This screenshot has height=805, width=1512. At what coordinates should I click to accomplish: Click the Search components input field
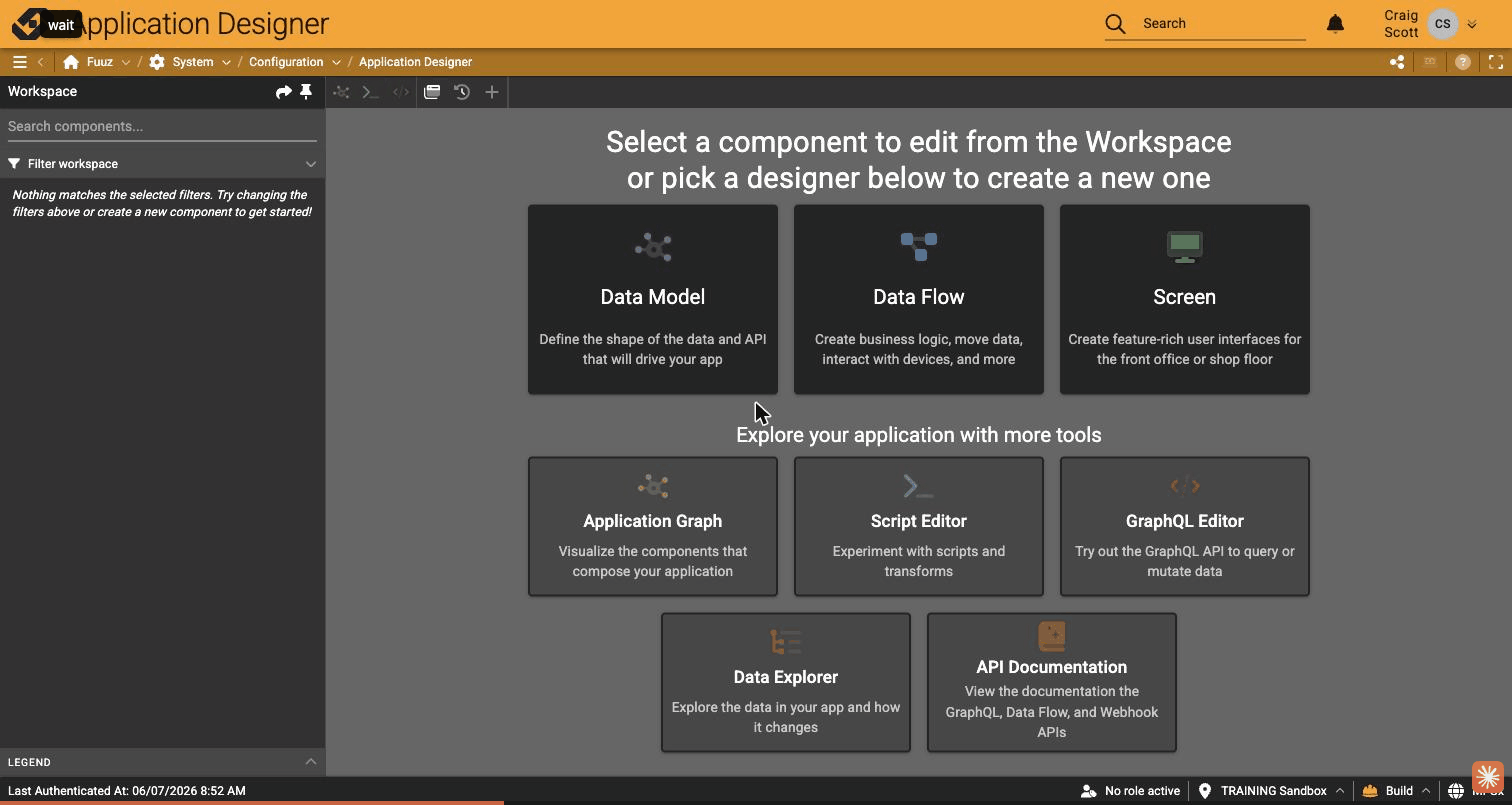pos(162,127)
